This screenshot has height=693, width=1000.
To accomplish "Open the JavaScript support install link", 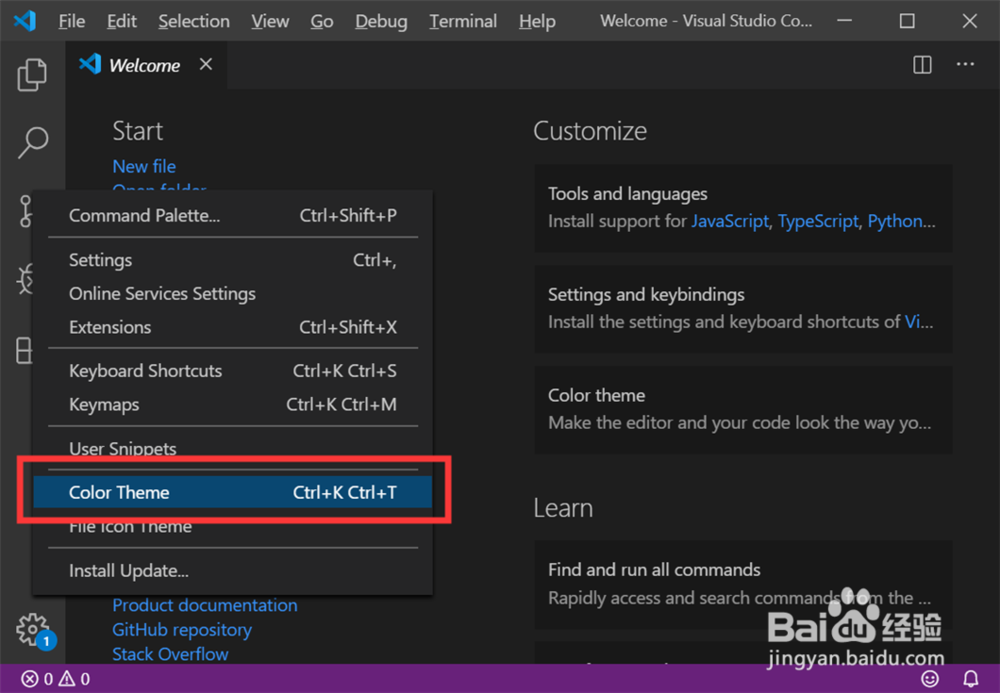I will coord(730,221).
